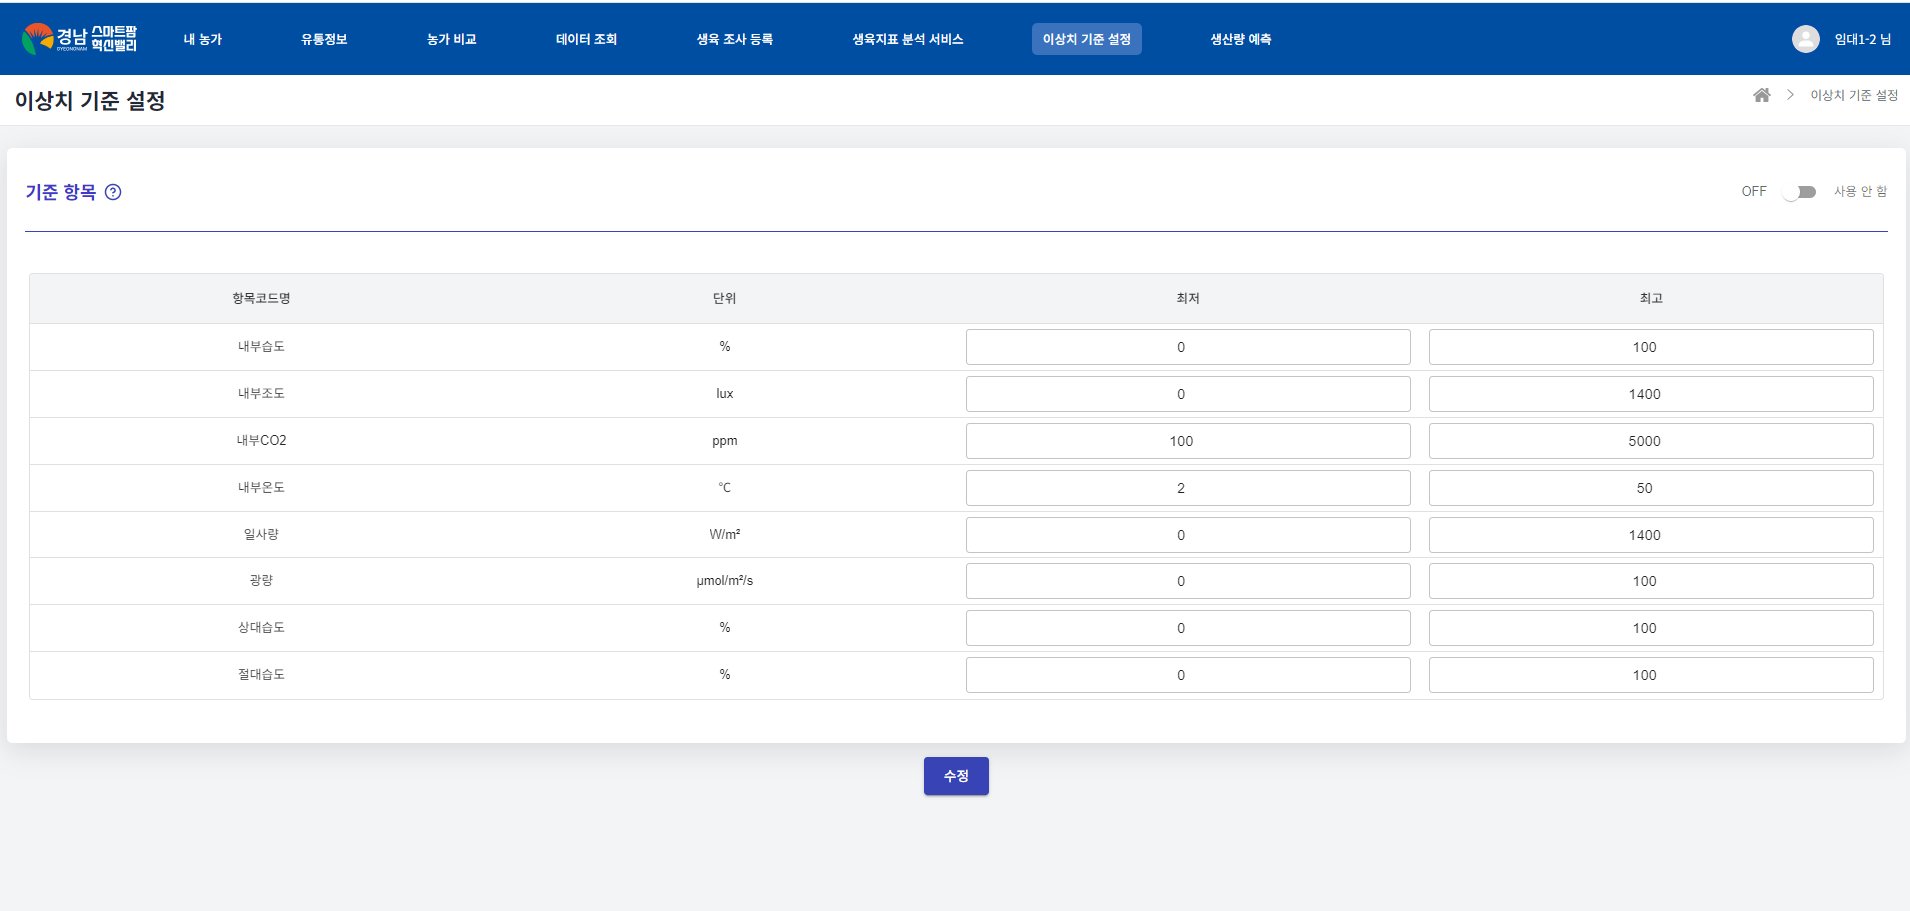
Task: Edit 내부CO2 minimum value 100 field
Action: (1188, 441)
